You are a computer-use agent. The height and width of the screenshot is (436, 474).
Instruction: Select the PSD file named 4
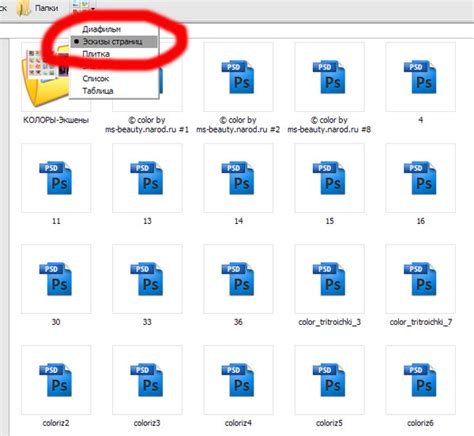coord(420,77)
